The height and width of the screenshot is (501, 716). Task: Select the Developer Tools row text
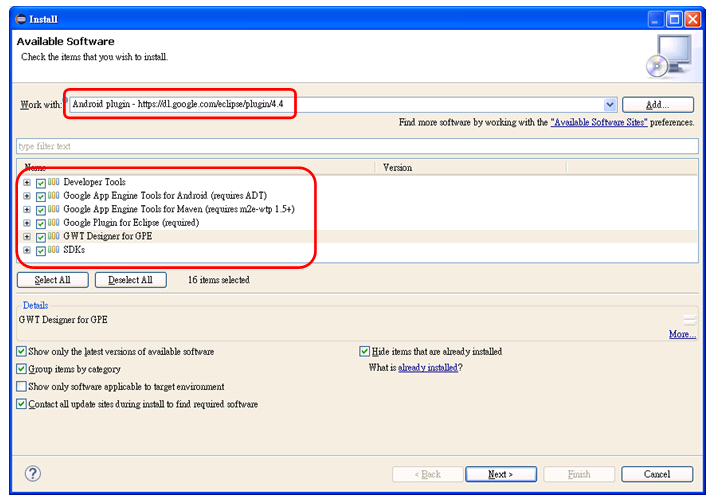(x=95, y=182)
